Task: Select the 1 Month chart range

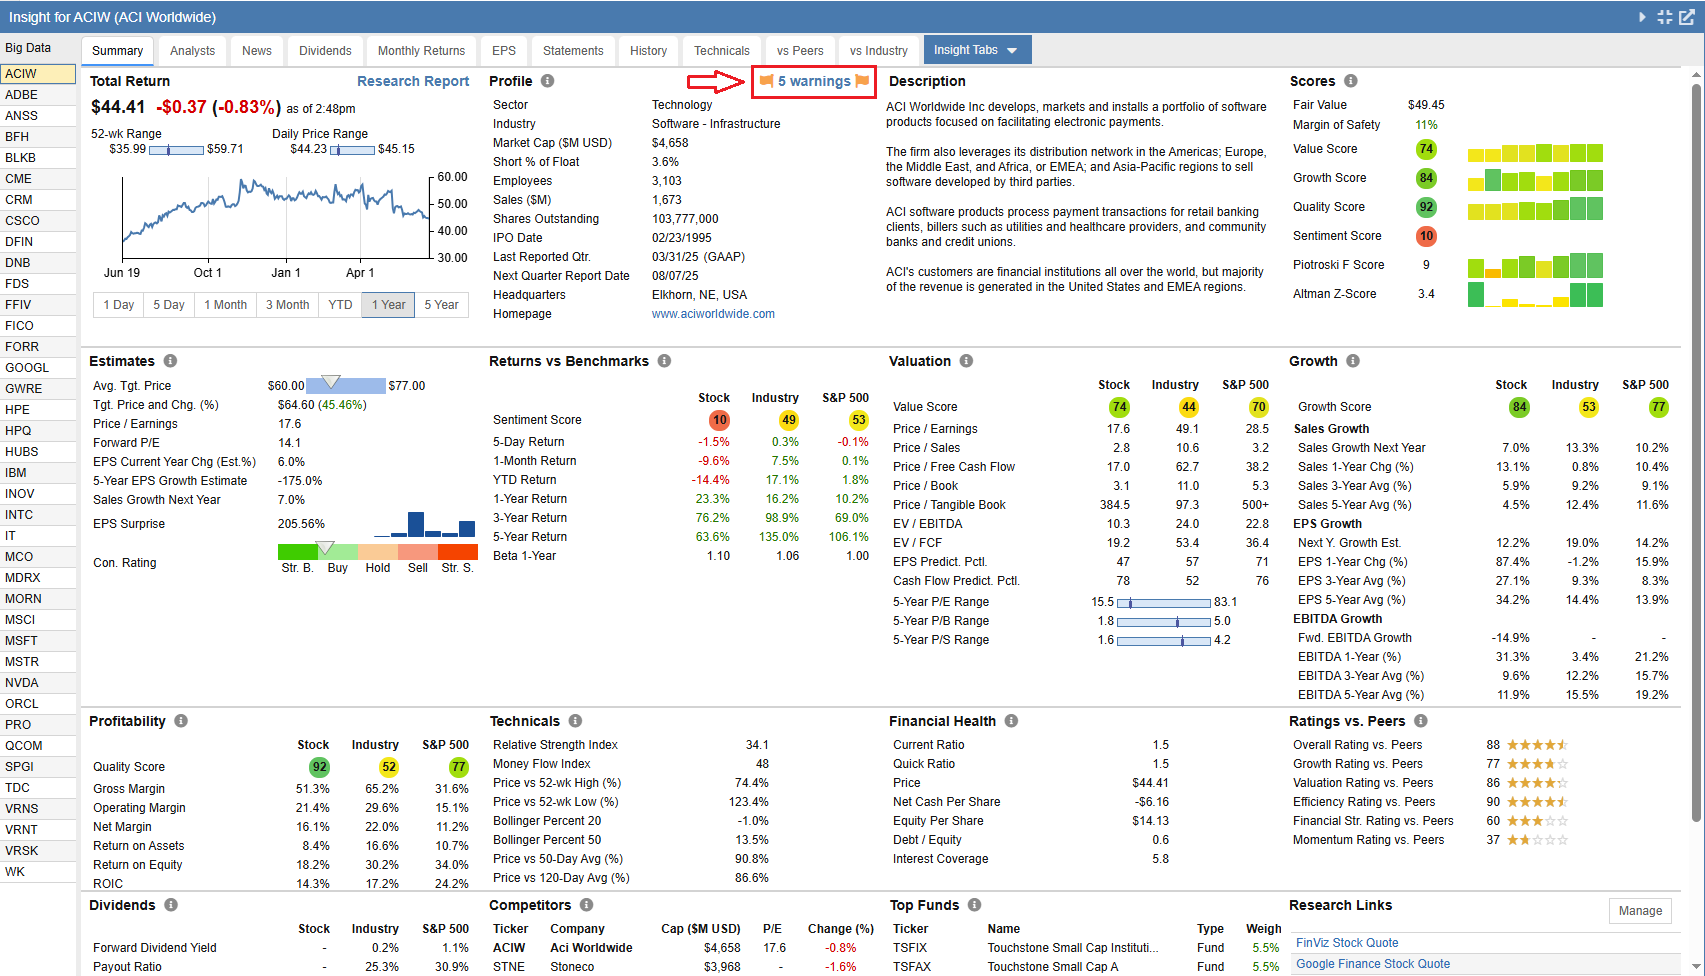Action: (x=226, y=305)
